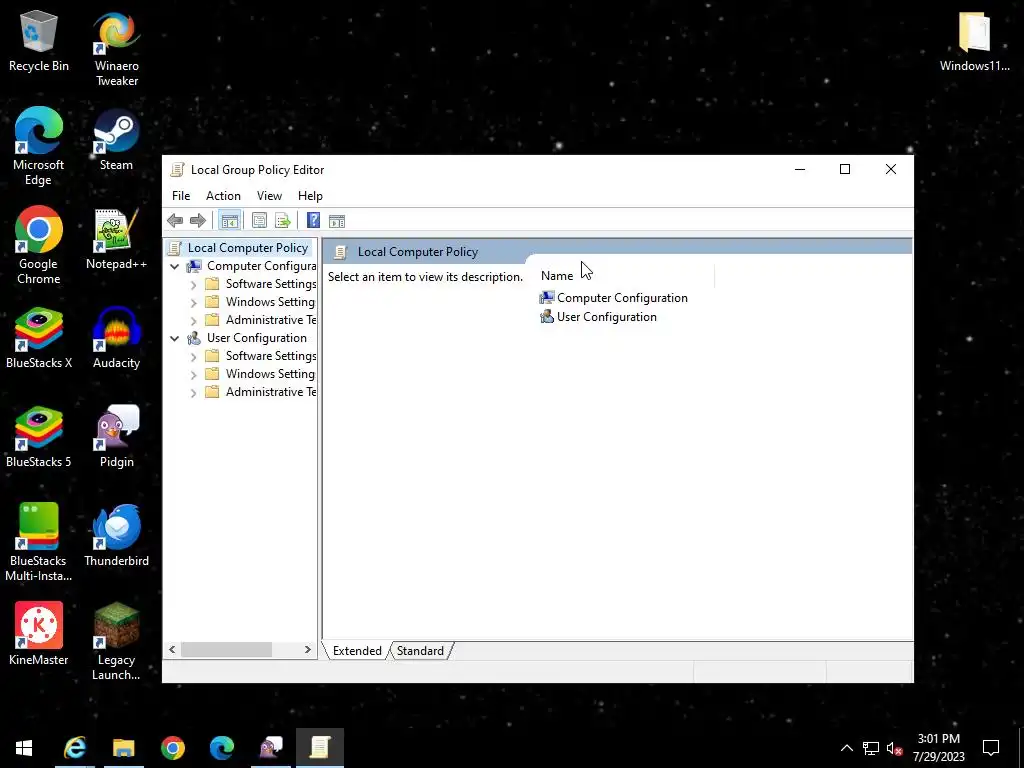The height and width of the screenshot is (768, 1024).
Task: Click tree pane scroll left arrow
Action: pos(172,650)
